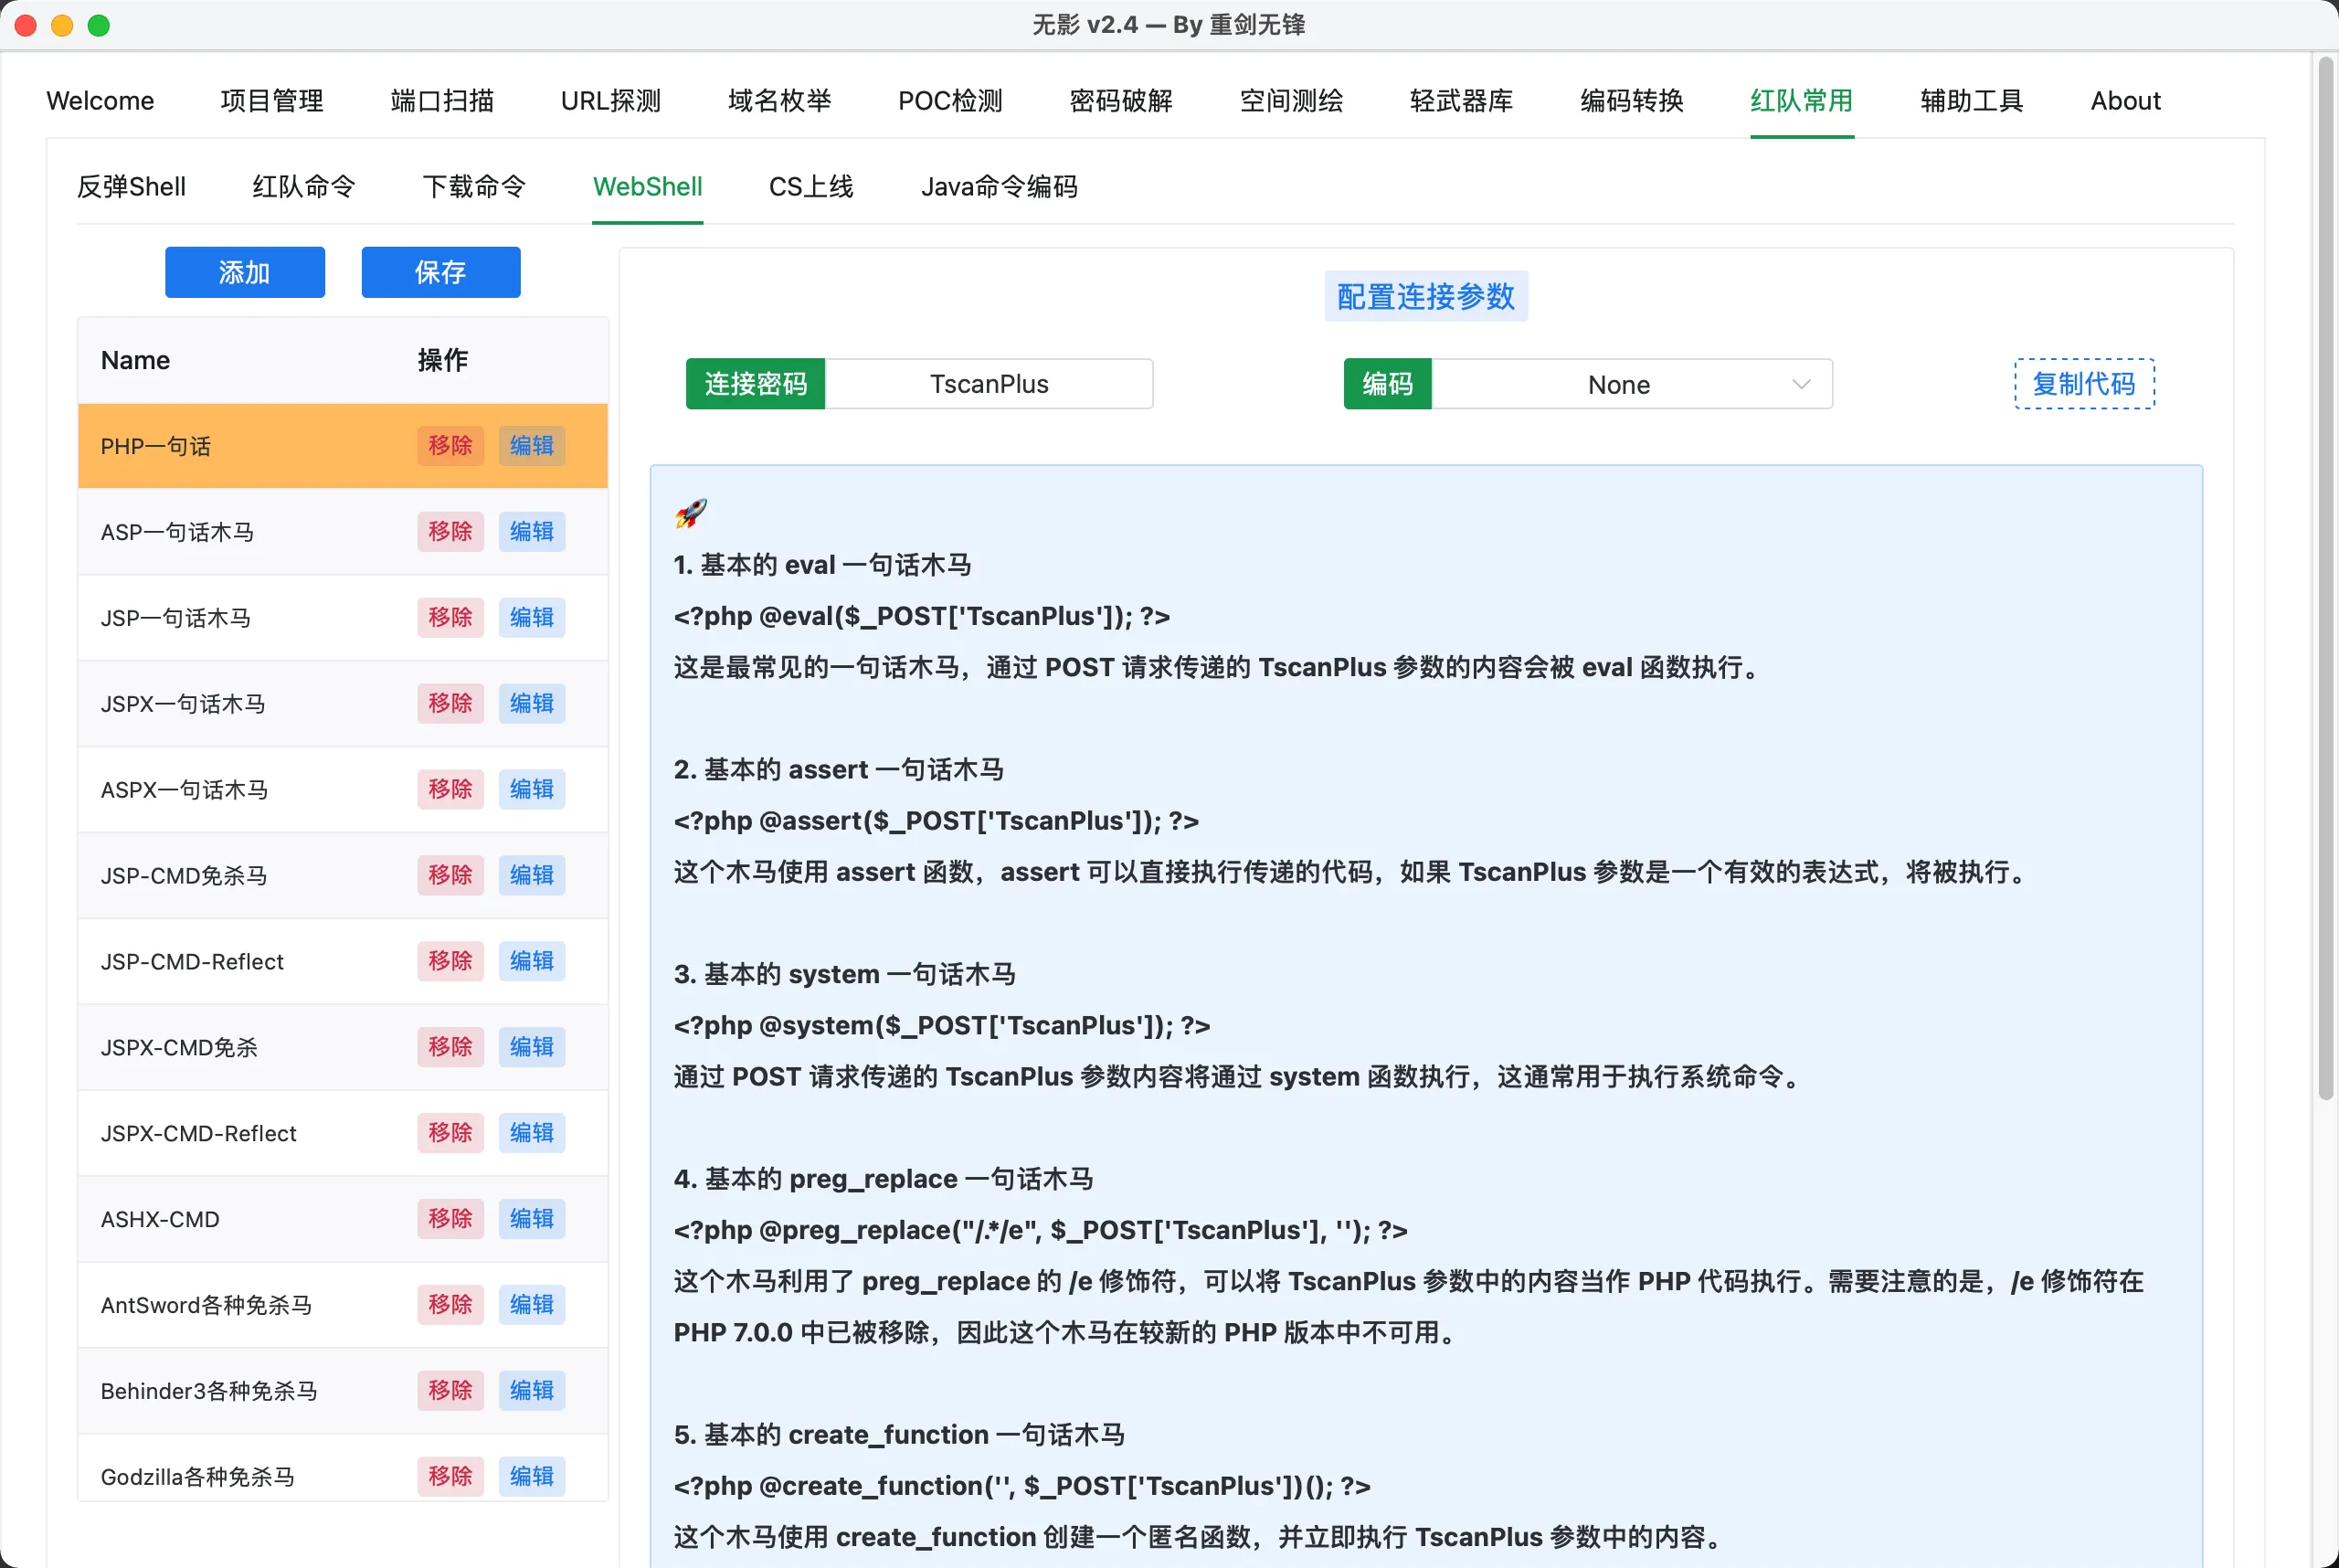
Task: Switch to the 反弹Shell sub-tab
Action: pyautogui.click(x=131, y=187)
